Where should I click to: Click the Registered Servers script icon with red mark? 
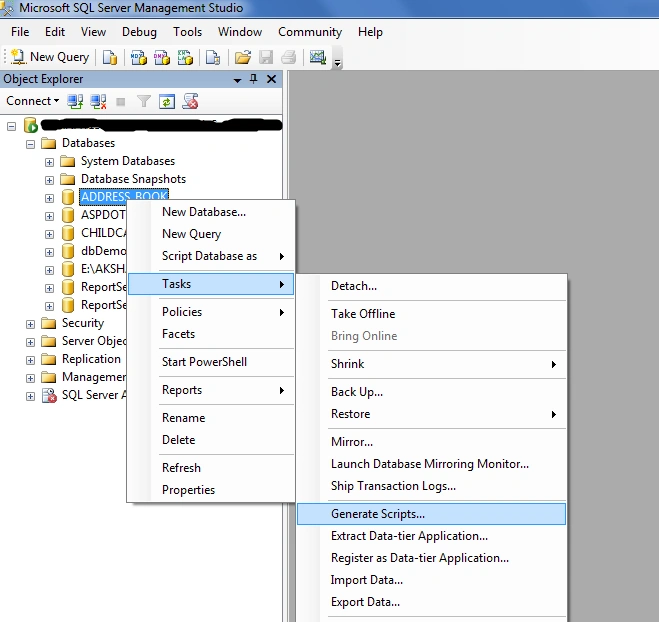click(x=190, y=101)
